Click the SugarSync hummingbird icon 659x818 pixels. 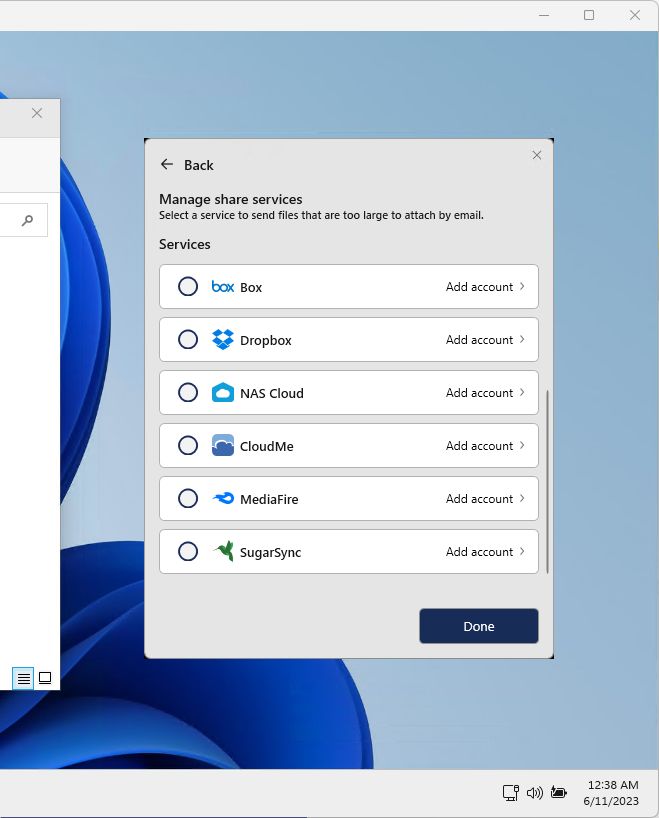tap(223, 551)
